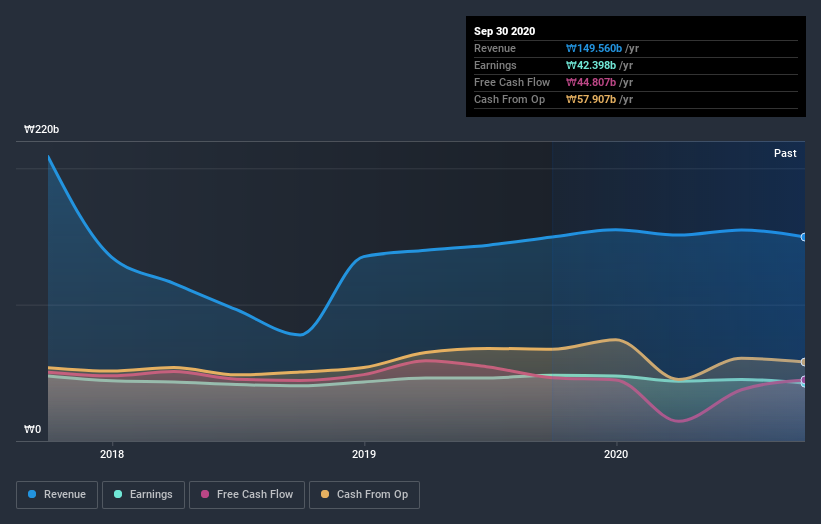Click the 2019 x-axis label
Image resolution: width=821 pixels, height=524 pixels.
[364, 454]
